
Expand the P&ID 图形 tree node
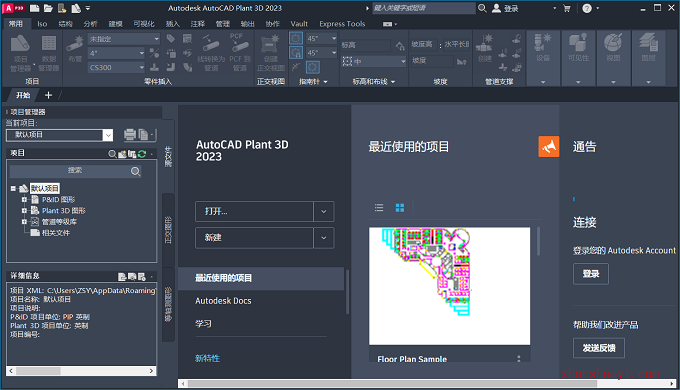pos(24,200)
